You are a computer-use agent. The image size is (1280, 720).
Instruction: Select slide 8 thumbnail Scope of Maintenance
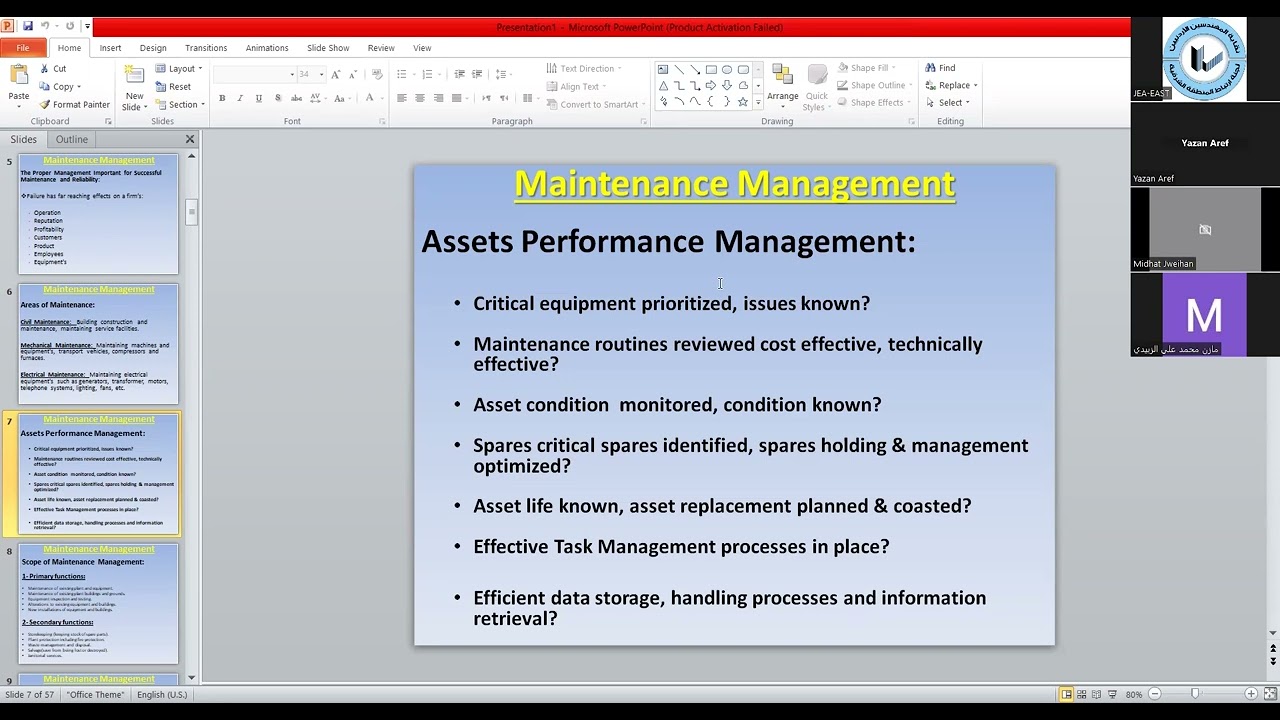click(x=98, y=604)
